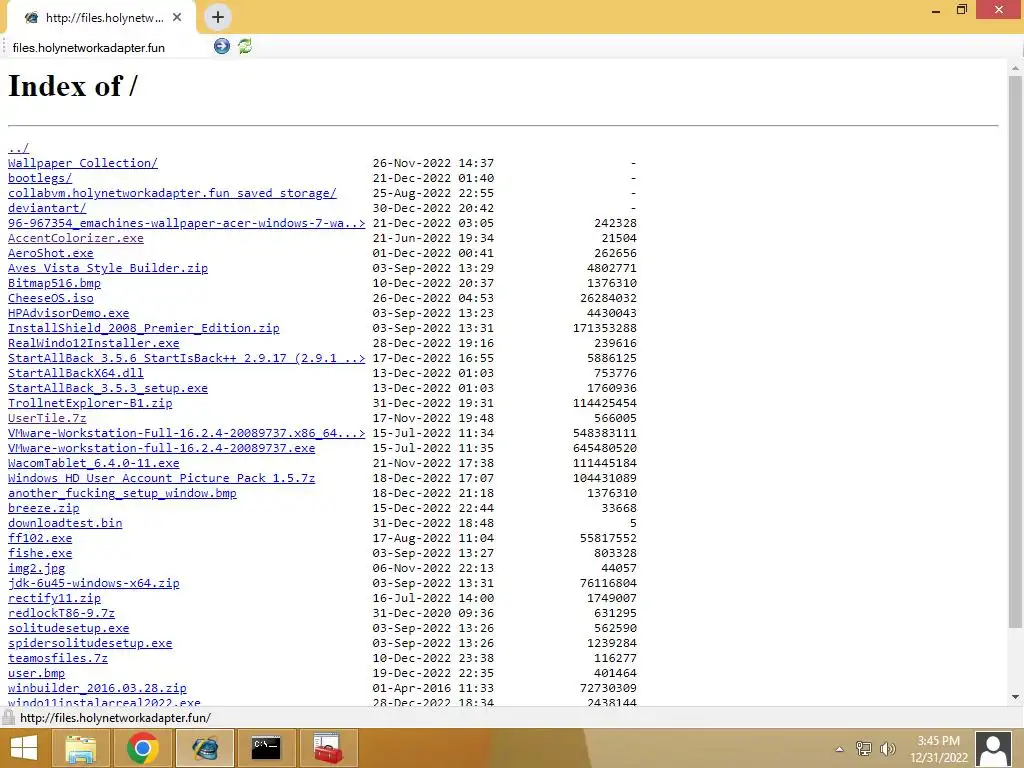Click the address bar showing files.holynetworkadapter.fun
The height and width of the screenshot is (768, 1024).
pos(108,47)
